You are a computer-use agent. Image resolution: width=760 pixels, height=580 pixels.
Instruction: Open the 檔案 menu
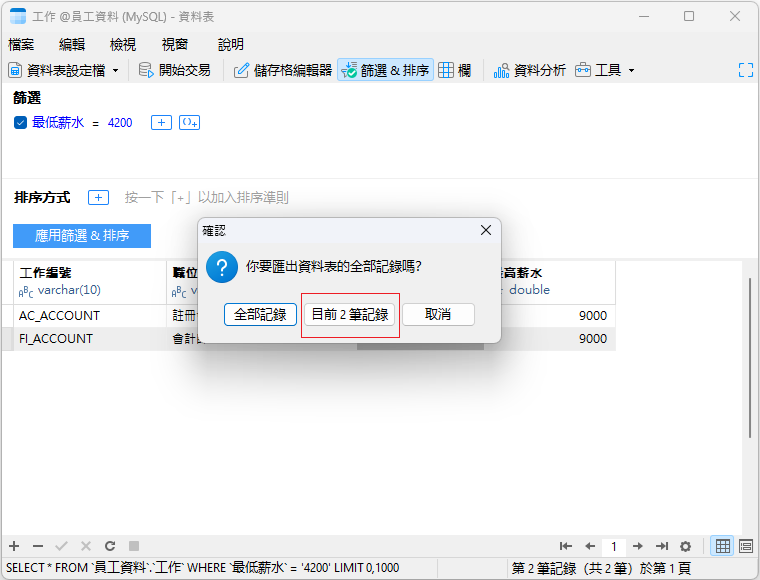21,44
